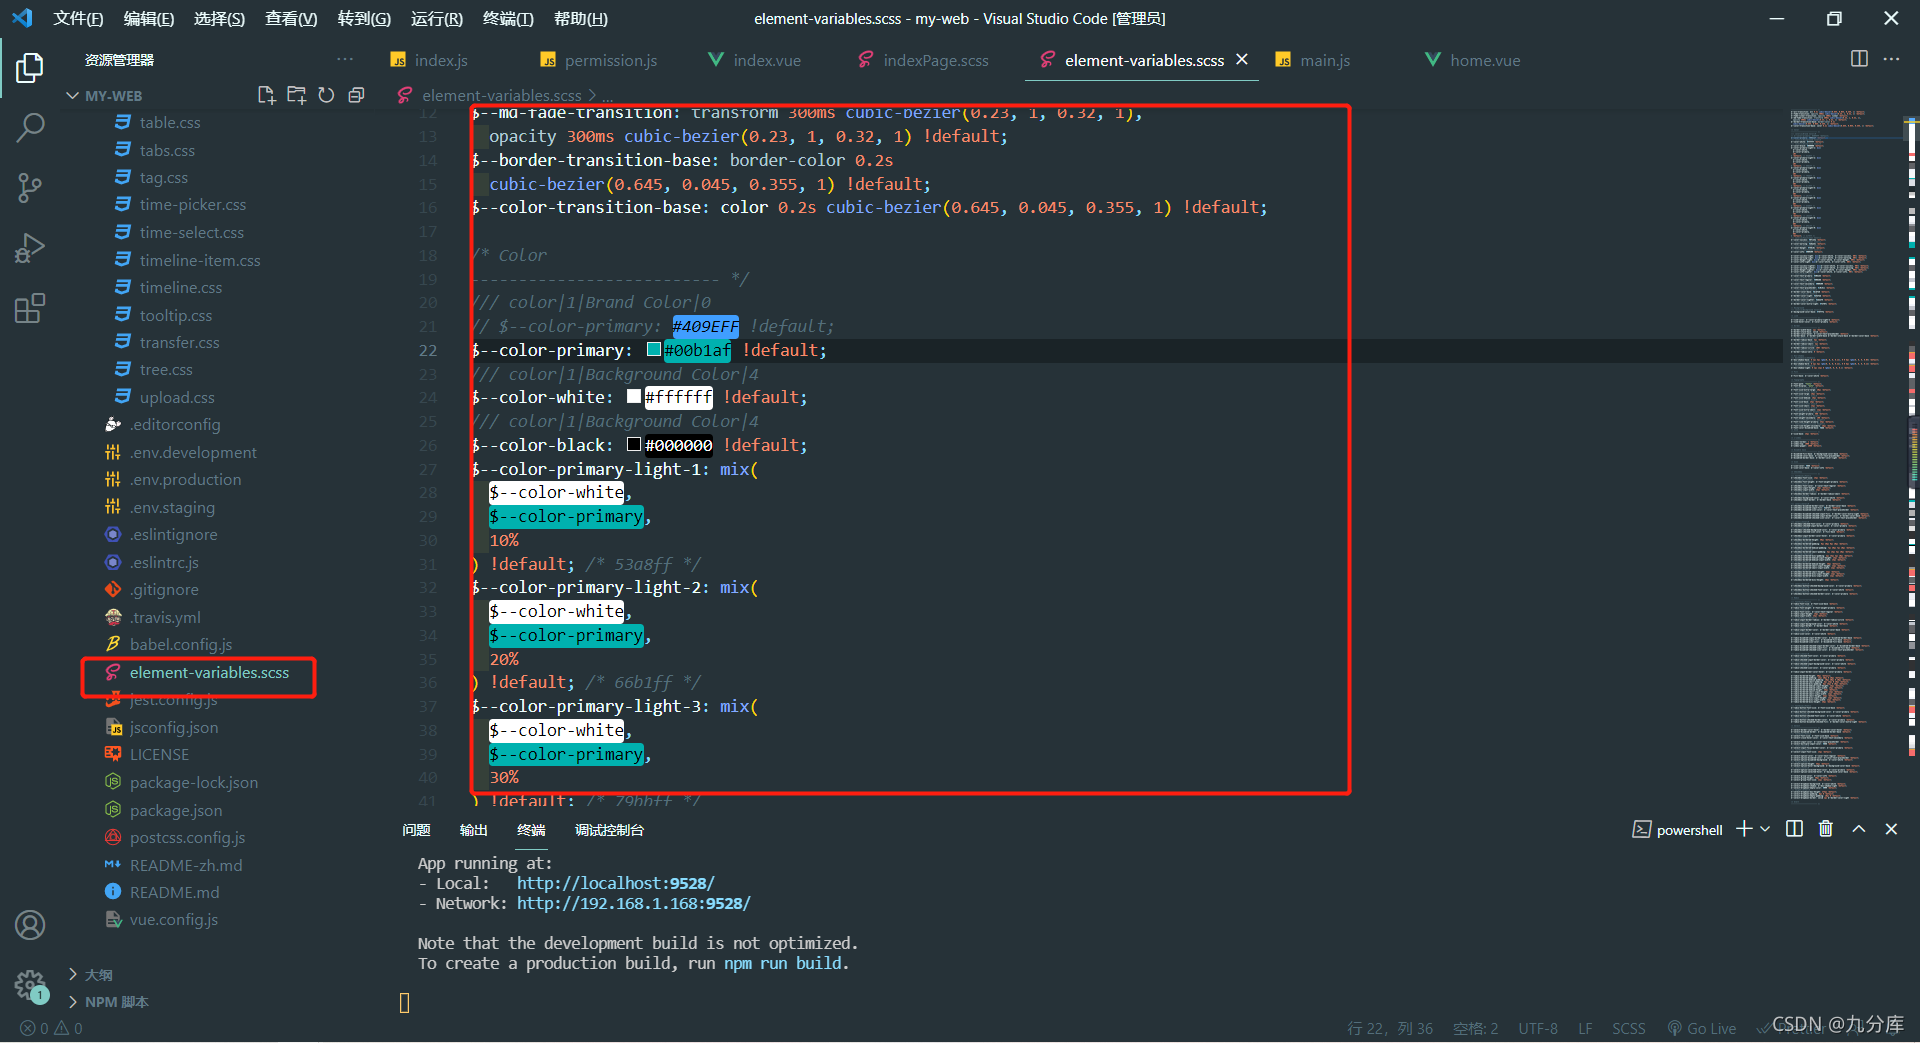Switch to the index.vue tab
This screenshot has height=1043, width=1920.
tap(755, 60)
